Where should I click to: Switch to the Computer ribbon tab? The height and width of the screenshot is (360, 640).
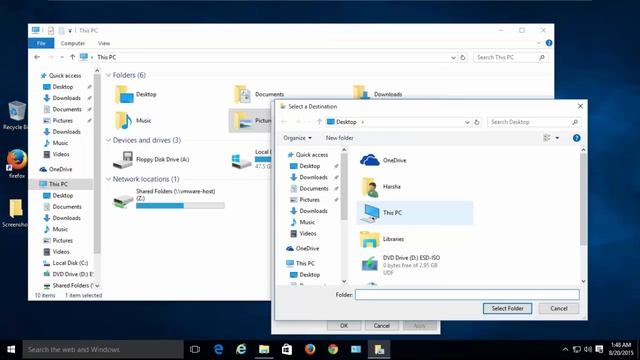tap(73, 43)
